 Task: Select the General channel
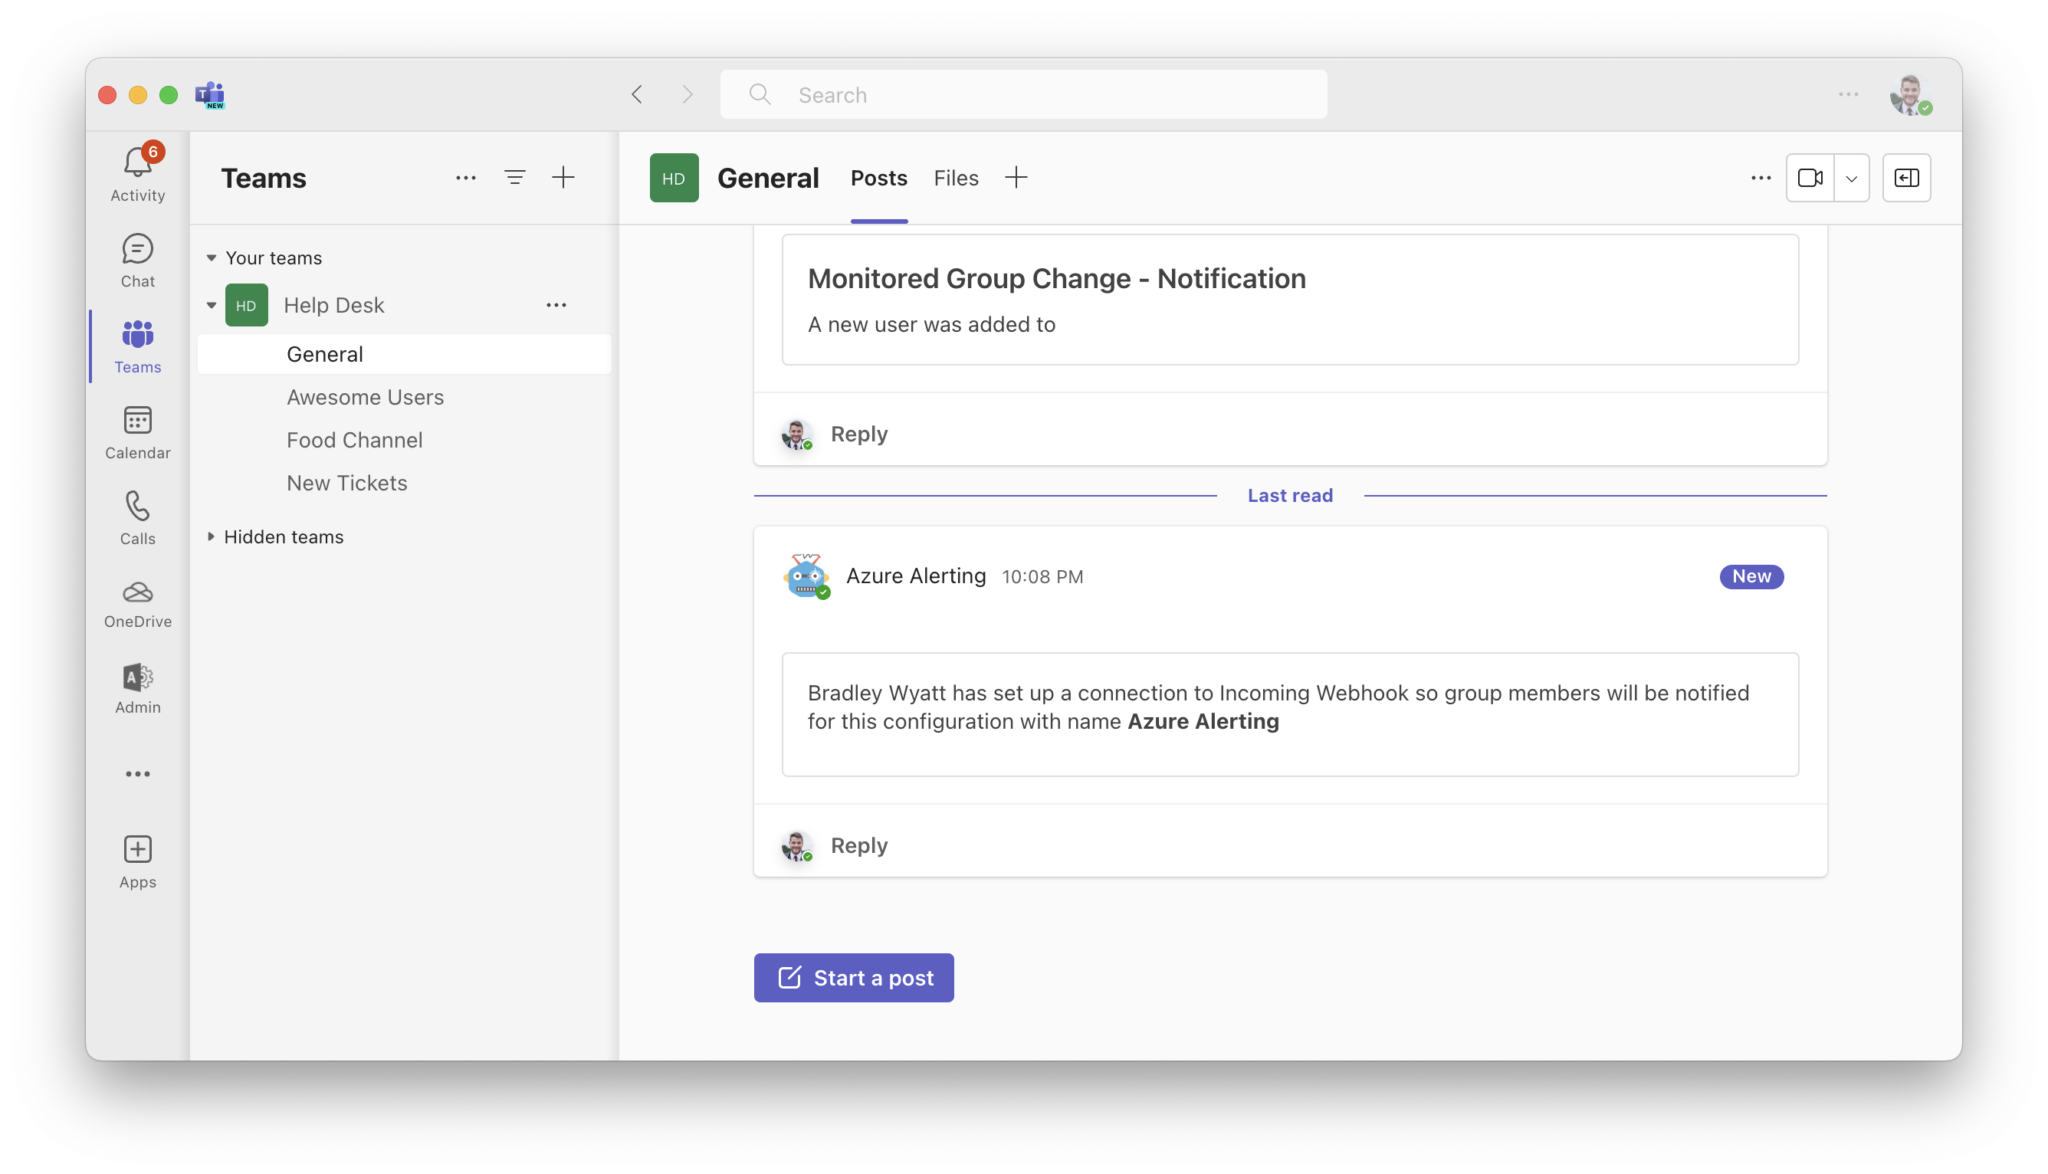click(404, 354)
